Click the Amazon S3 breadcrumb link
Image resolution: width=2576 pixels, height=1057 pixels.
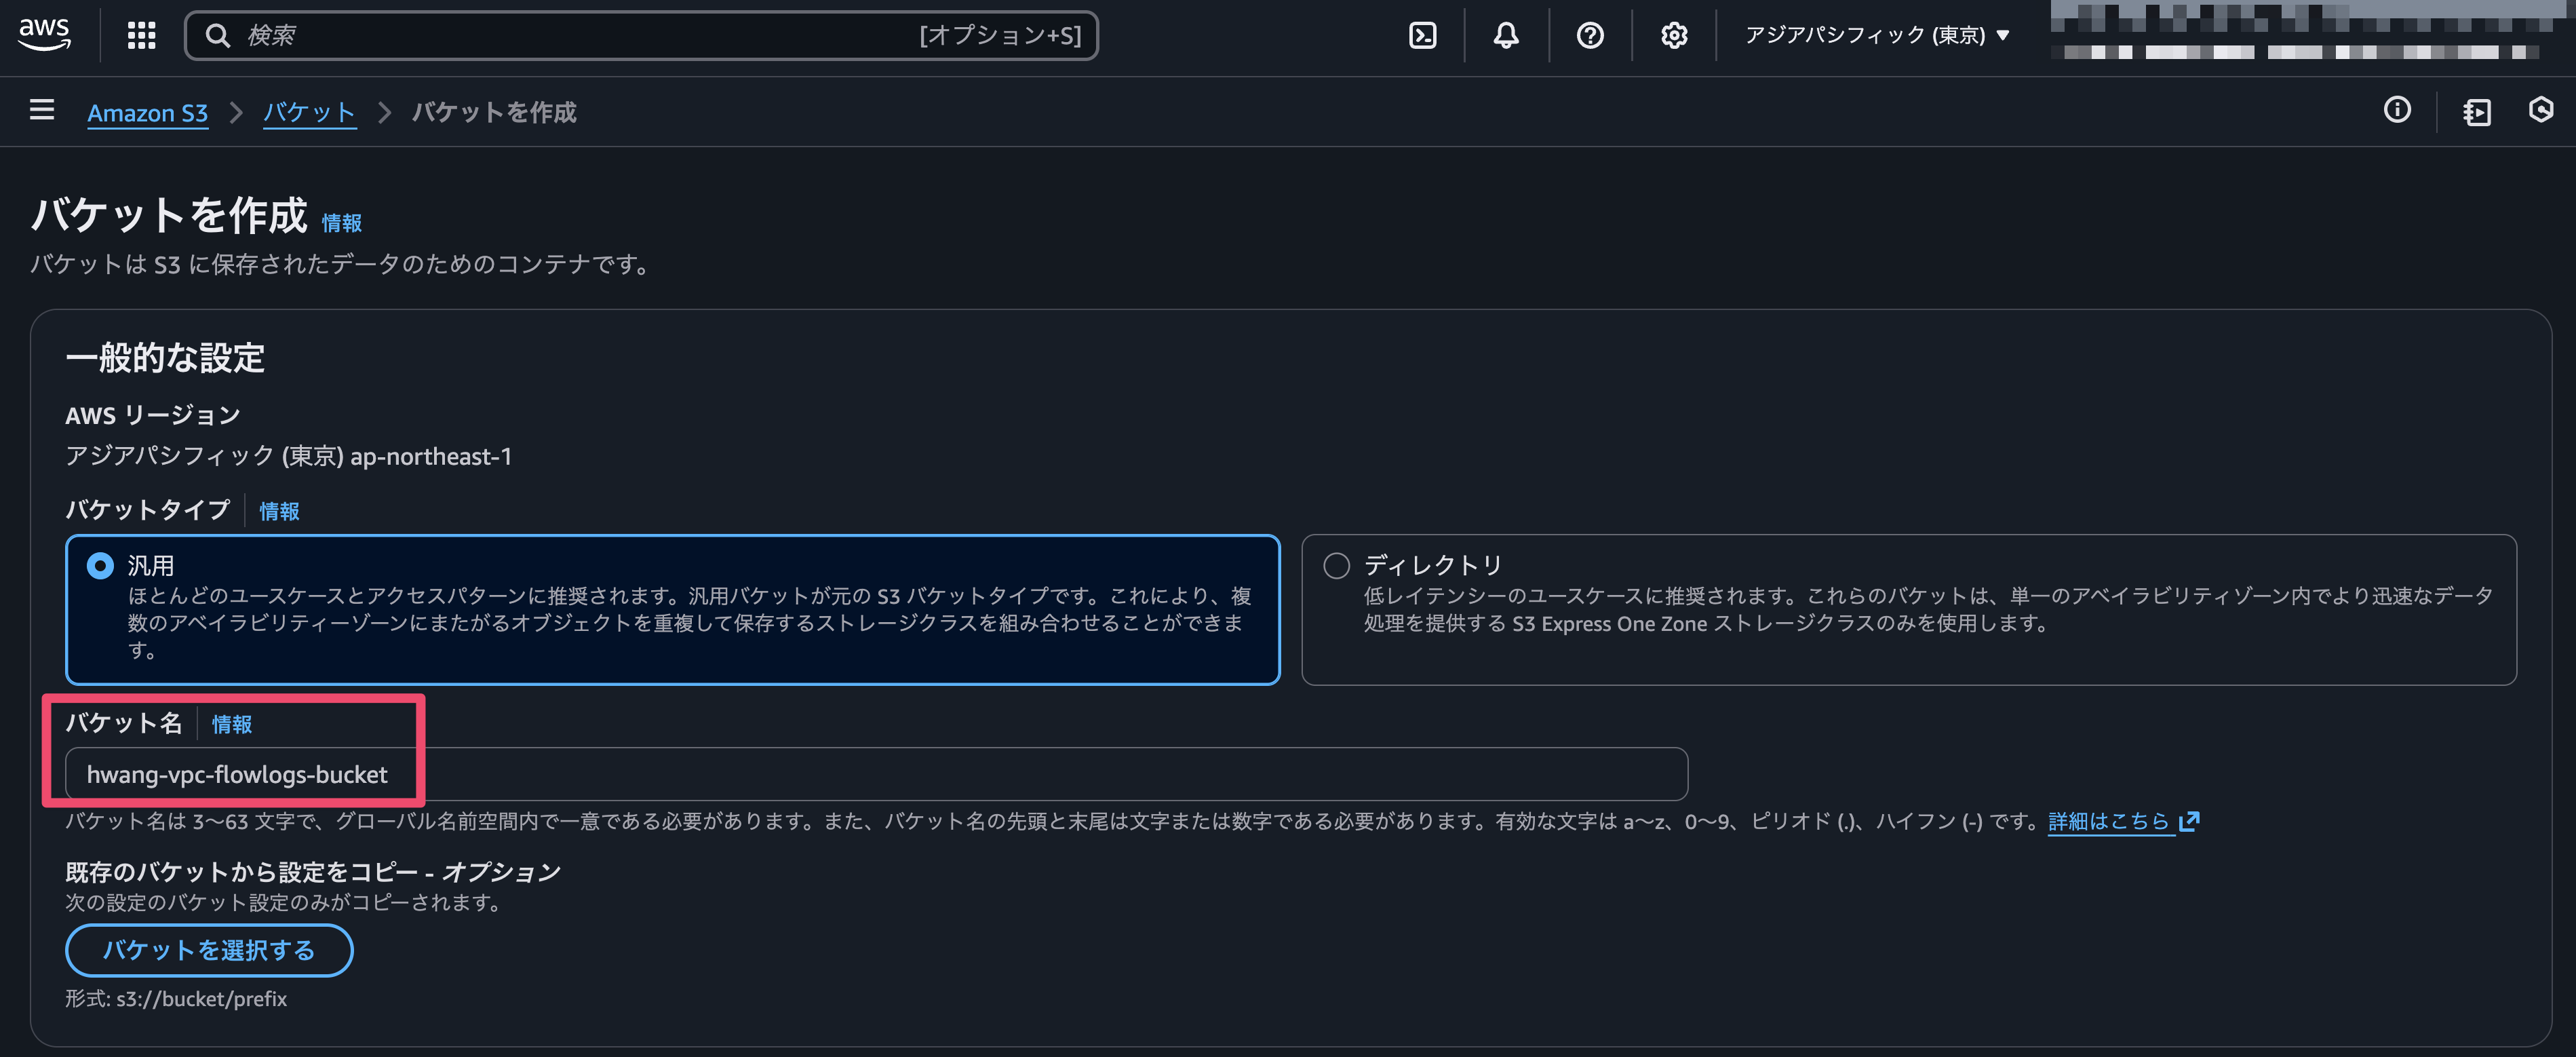pyautogui.click(x=147, y=113)
